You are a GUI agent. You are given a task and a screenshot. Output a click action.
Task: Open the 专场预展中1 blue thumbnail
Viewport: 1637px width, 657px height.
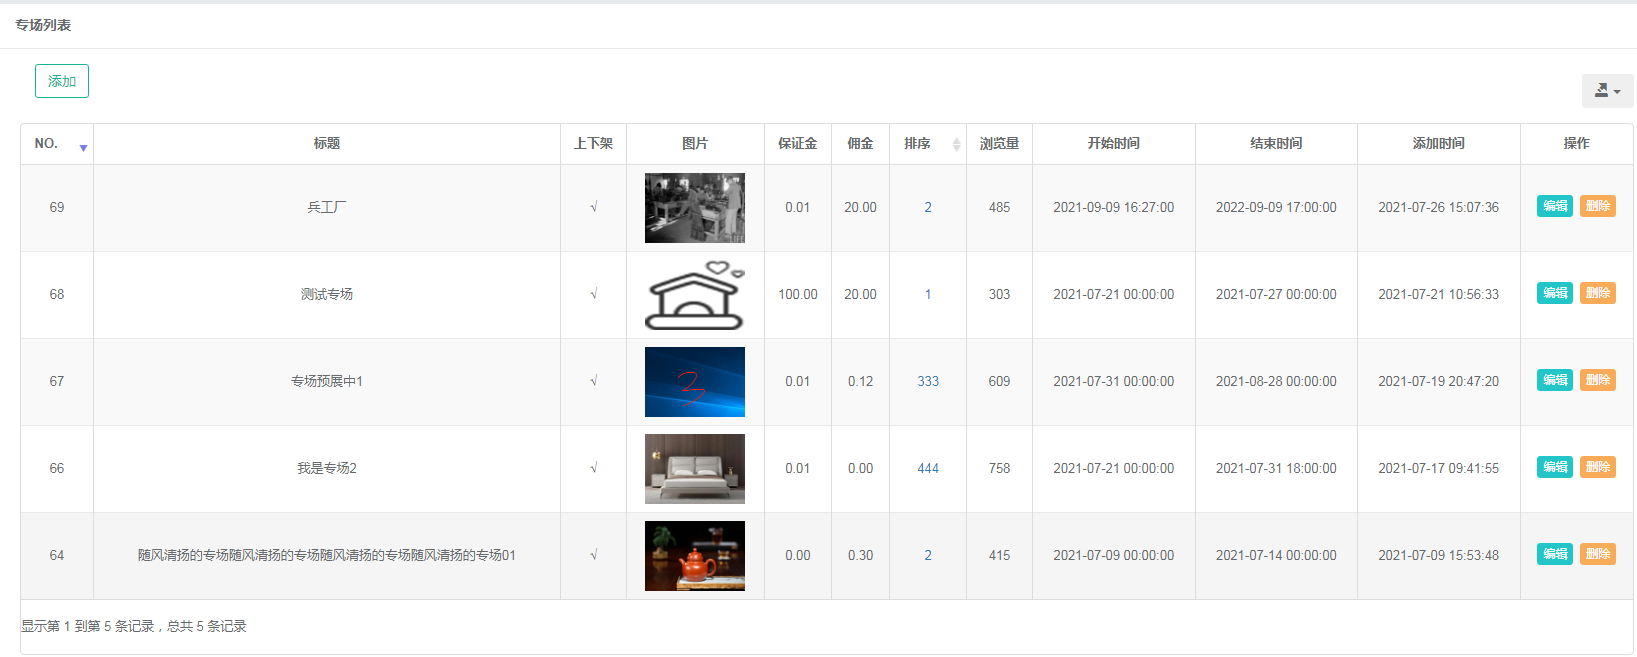coord(695,382)
